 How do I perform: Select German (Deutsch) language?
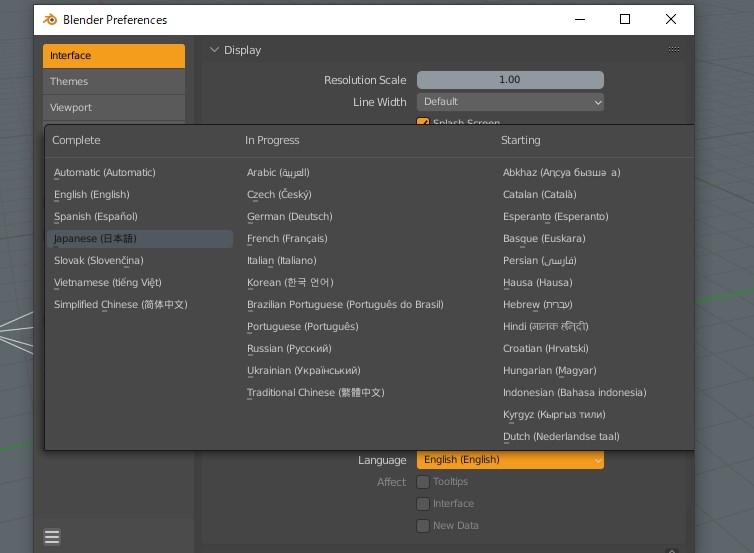289,217
